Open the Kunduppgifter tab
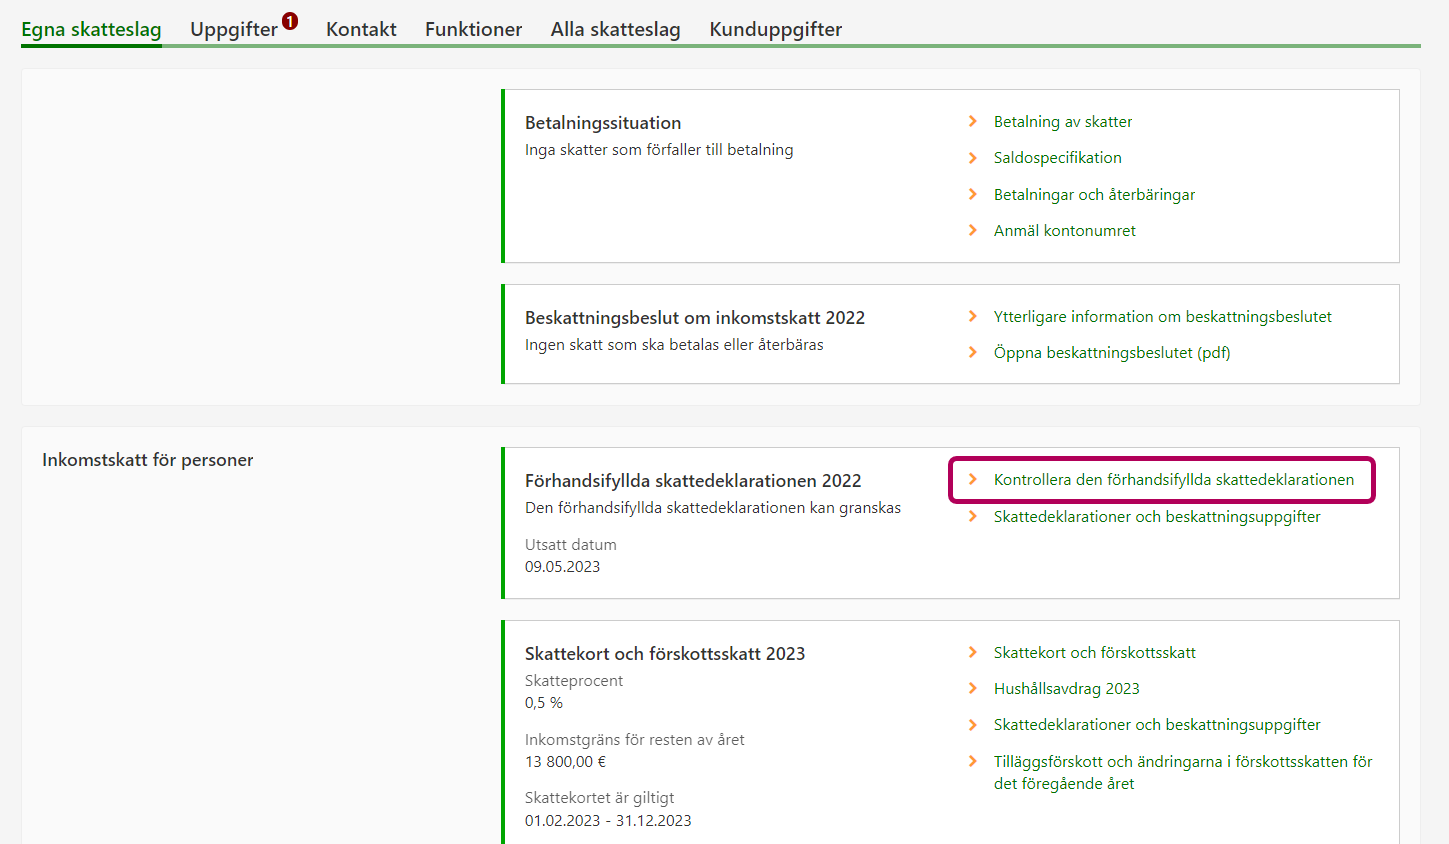This screenshot has width=1449, height=844. click(775, 30)
